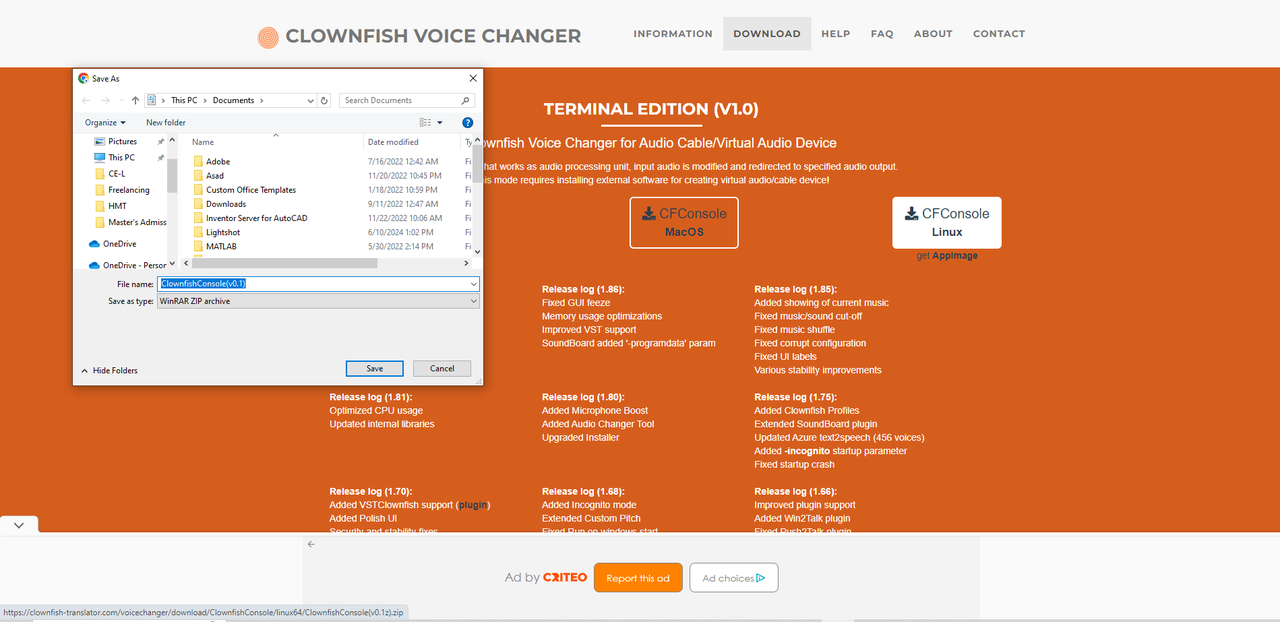The image size is (1280, 622).
Task: Click the Custom Office Templates folder icon
Action: tap(198, 189)
